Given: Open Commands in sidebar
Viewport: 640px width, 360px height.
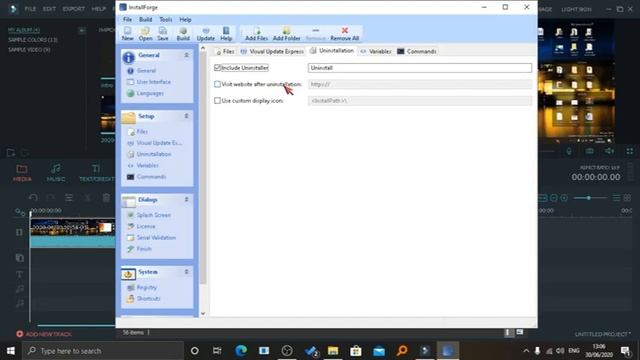Looking at the screenshot, I should [x=147, y=177].
